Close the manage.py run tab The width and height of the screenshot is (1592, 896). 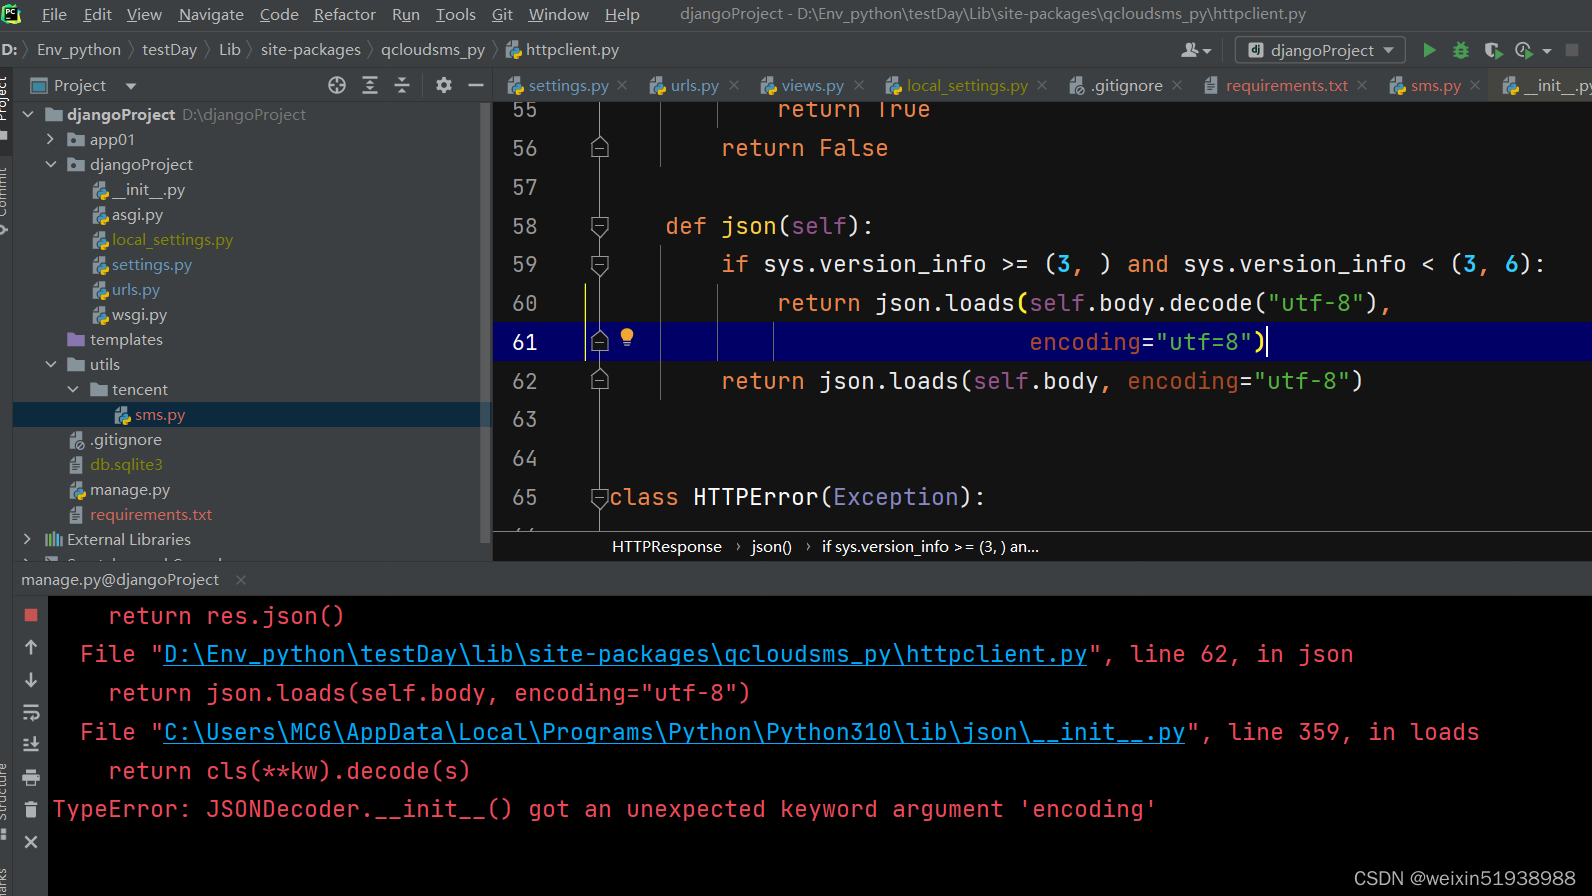coord(241,580)
